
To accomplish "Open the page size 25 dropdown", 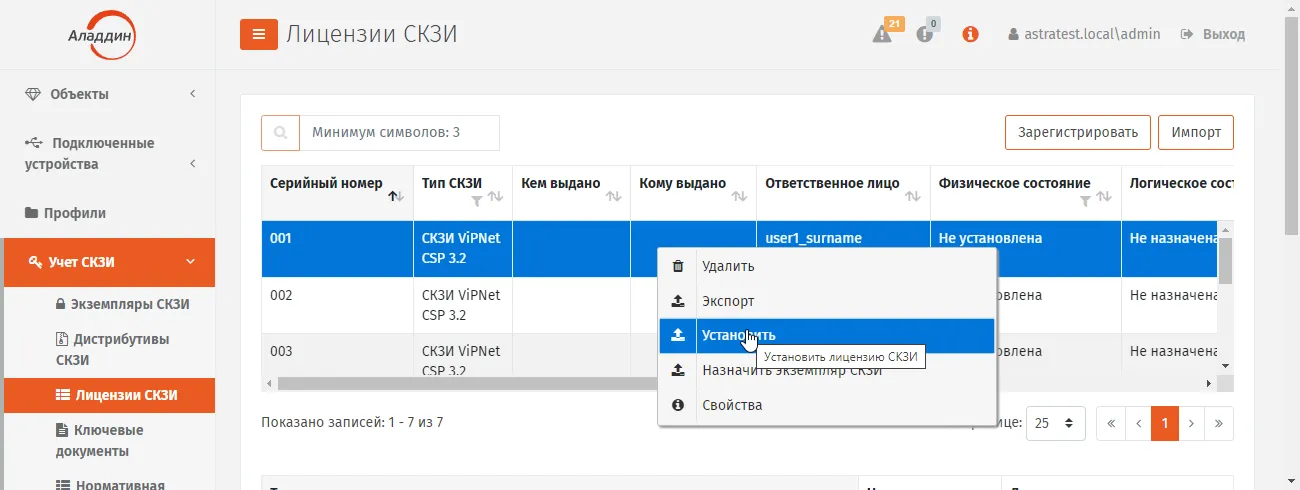I will (x=1056, y=423).
